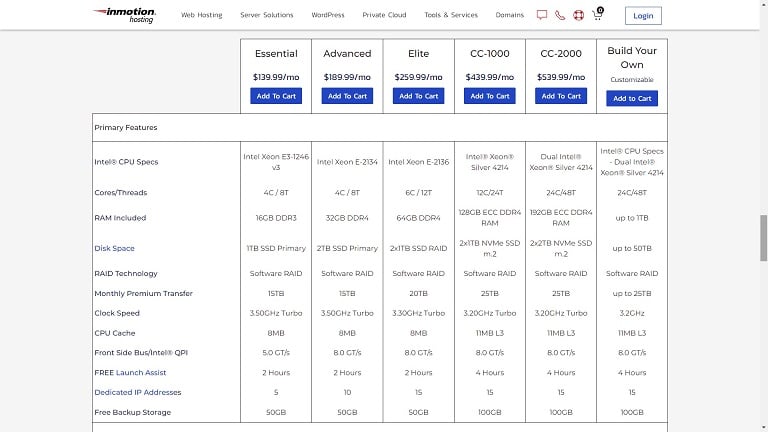Click the $139.99/mo price

pos(276,77)
